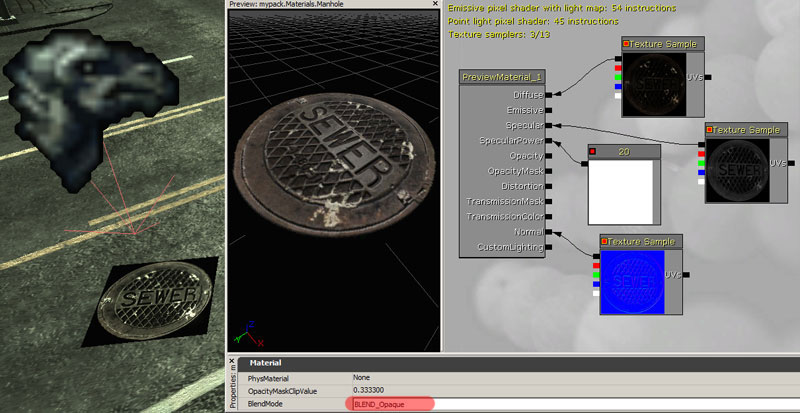Edit the OpacityMaskClipValue field 0.333300
The height and width of the screenshot is (413, 800).
[576, 391]
